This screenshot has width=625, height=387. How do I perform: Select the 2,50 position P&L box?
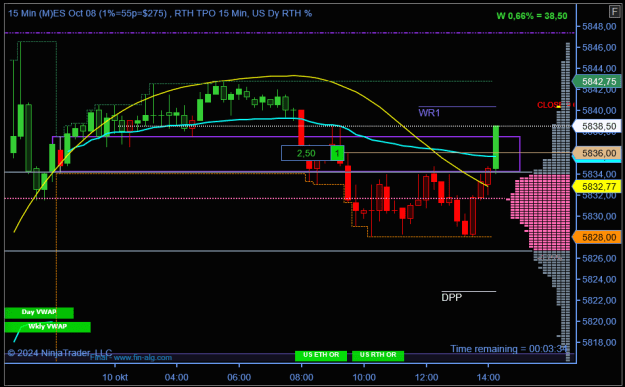click(306, 153)
